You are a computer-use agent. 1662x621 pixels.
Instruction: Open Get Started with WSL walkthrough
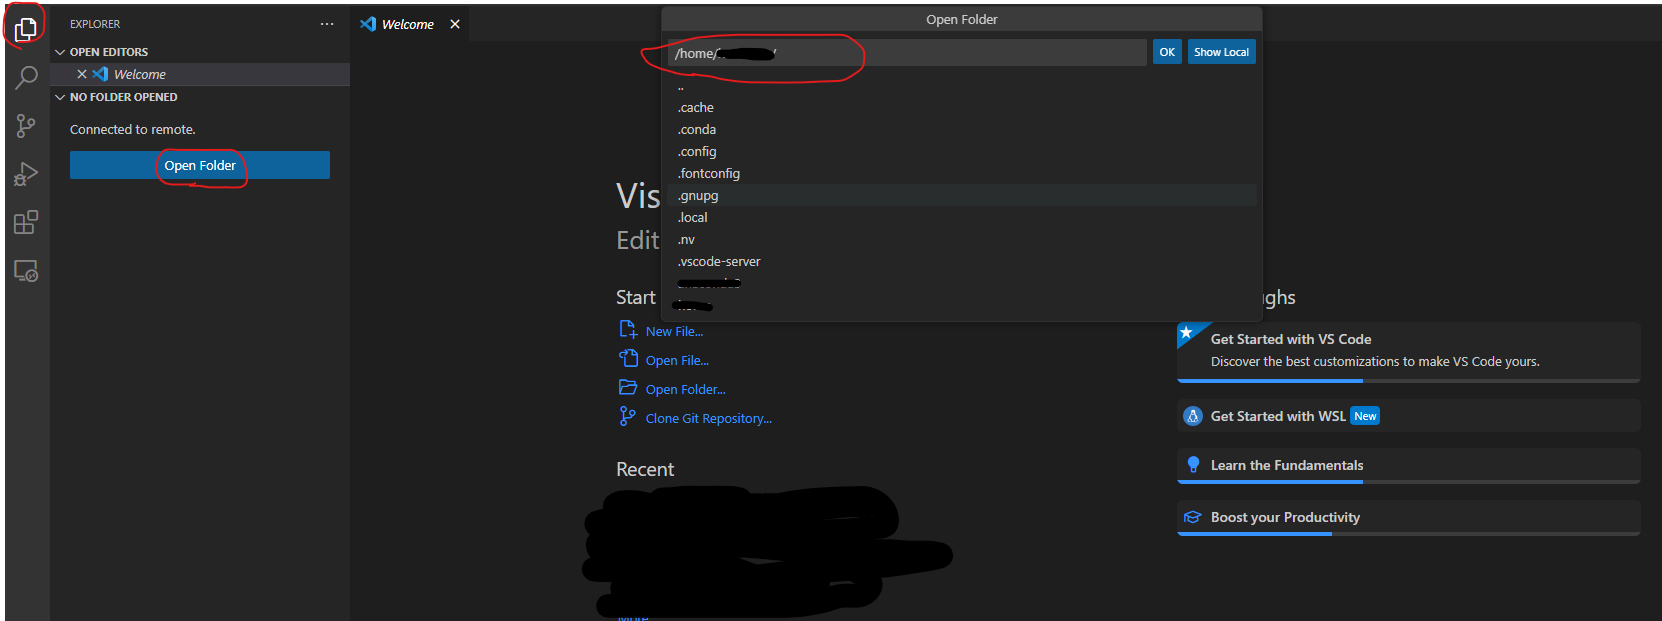tap(1409, 416)
